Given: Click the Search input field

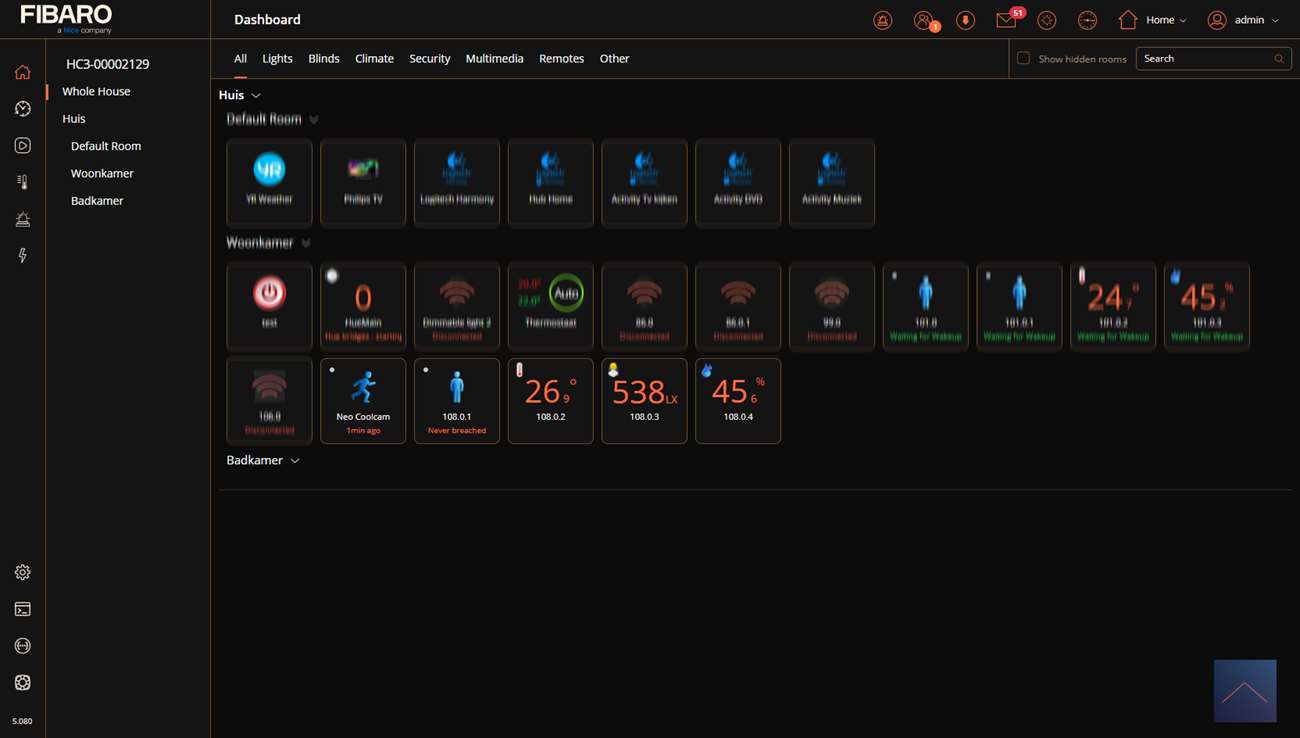Looking at the screenshot, I should click(1205, 59).
